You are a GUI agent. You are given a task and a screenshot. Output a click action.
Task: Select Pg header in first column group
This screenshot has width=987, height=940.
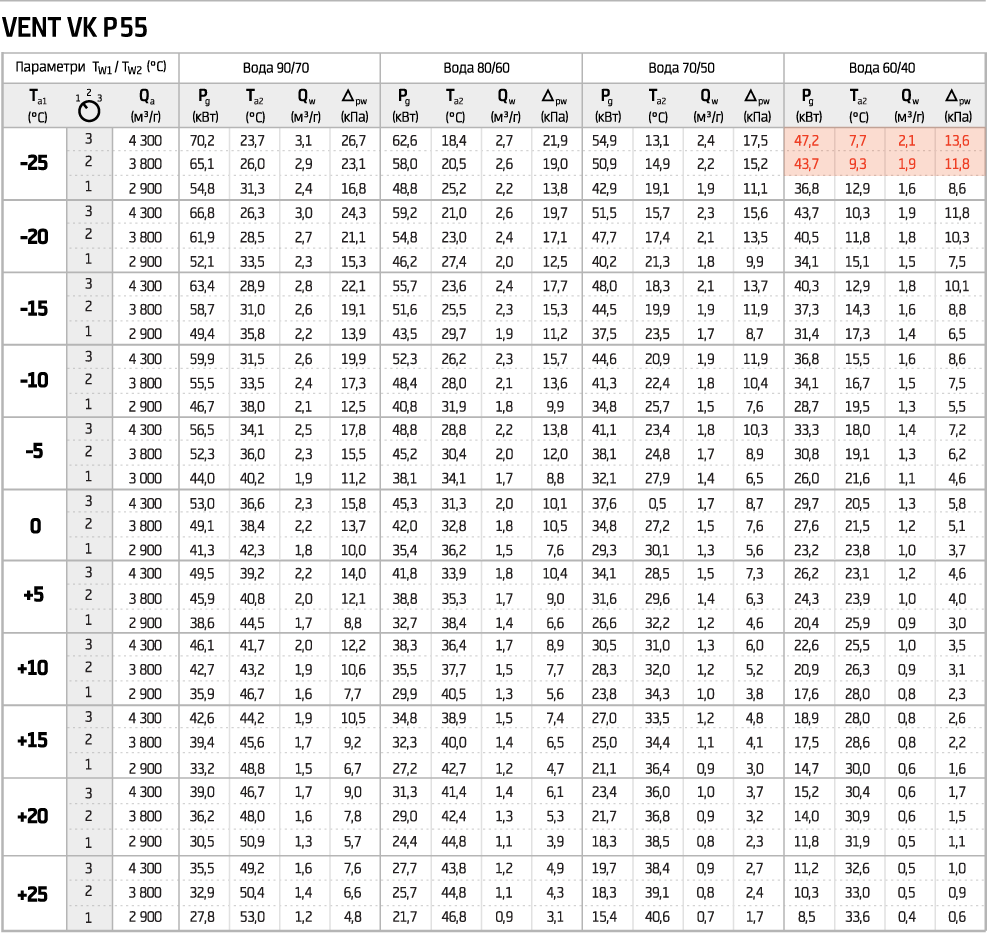coord(204,104)
